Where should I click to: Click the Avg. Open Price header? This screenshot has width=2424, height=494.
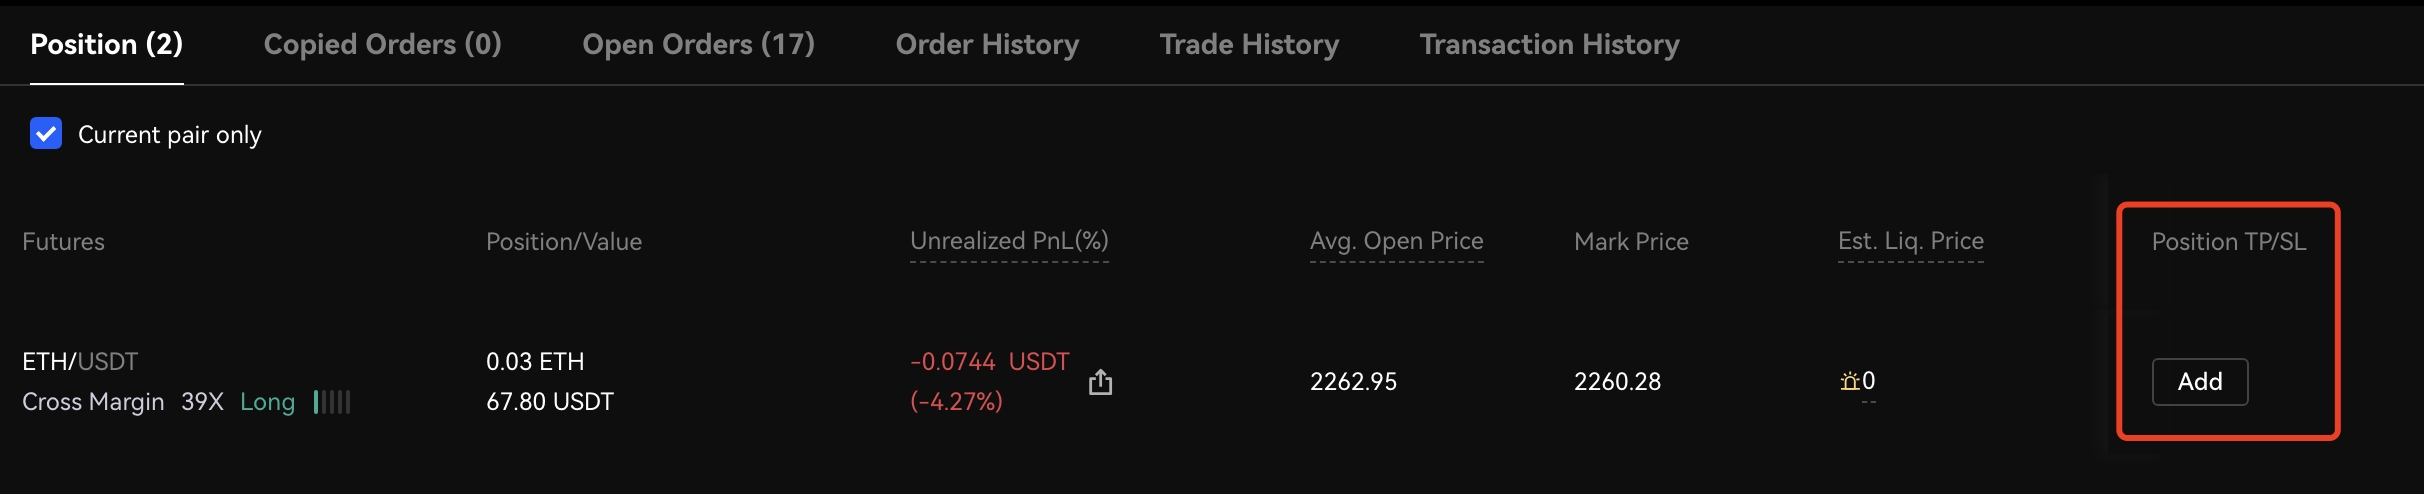click(1396, 241)
